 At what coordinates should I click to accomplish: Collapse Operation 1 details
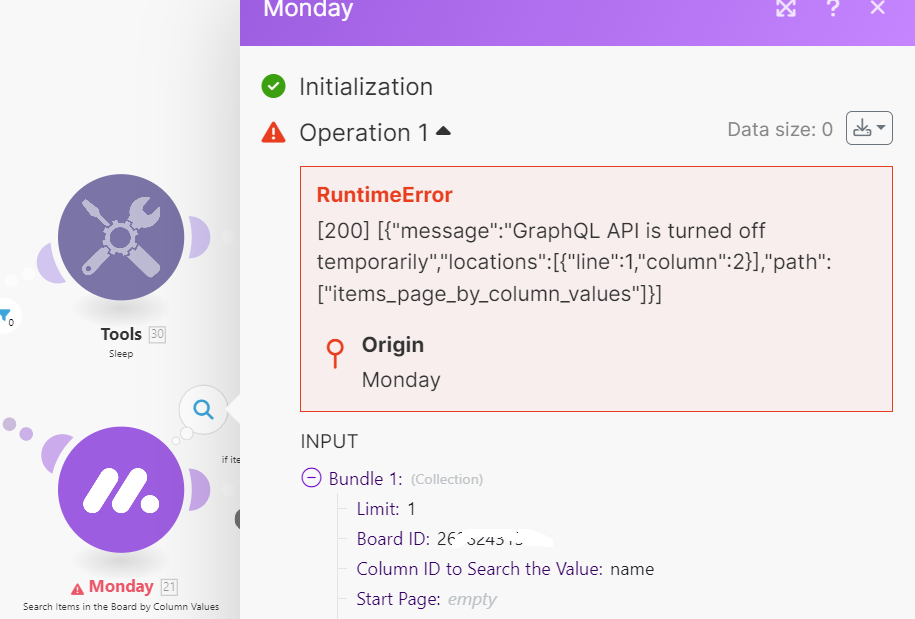pyautogui.click(x=443, y=131)
